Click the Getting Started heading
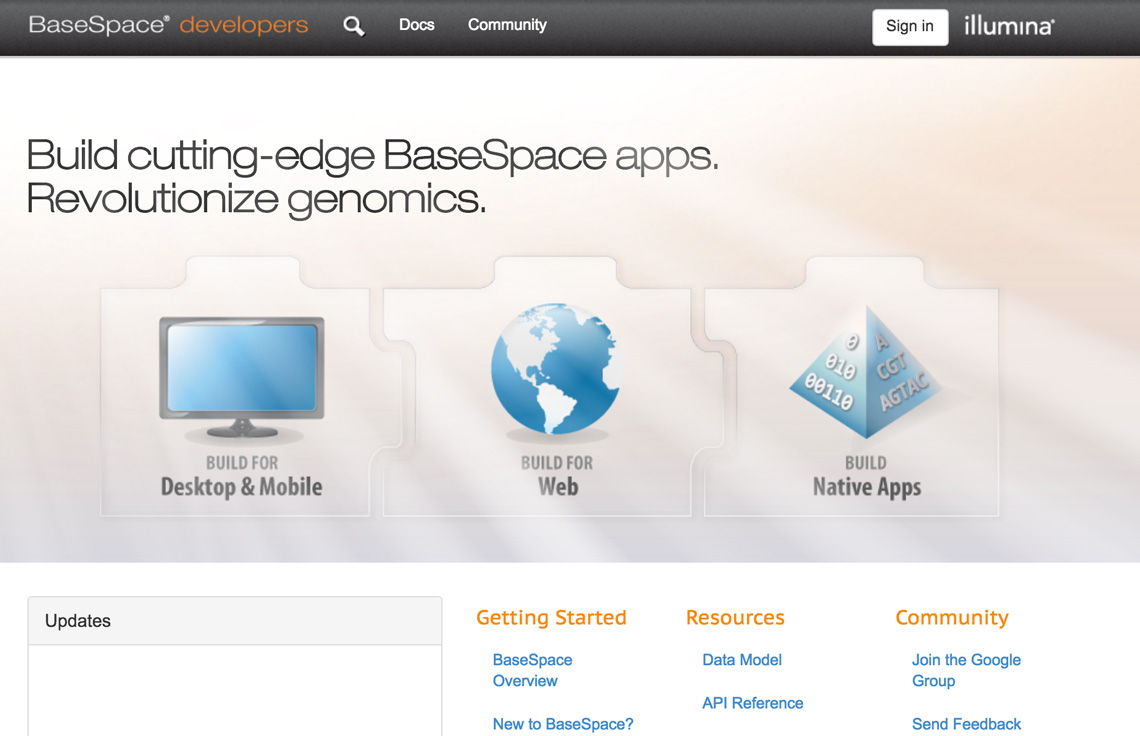The width and height of the screenshot is (1140, 736). 551,618
